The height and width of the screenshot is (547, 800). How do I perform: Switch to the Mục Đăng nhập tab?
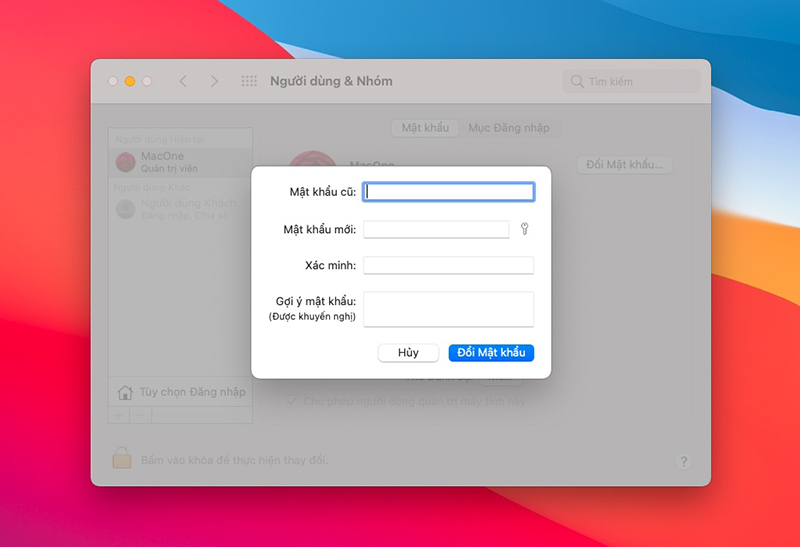(509, 128)
